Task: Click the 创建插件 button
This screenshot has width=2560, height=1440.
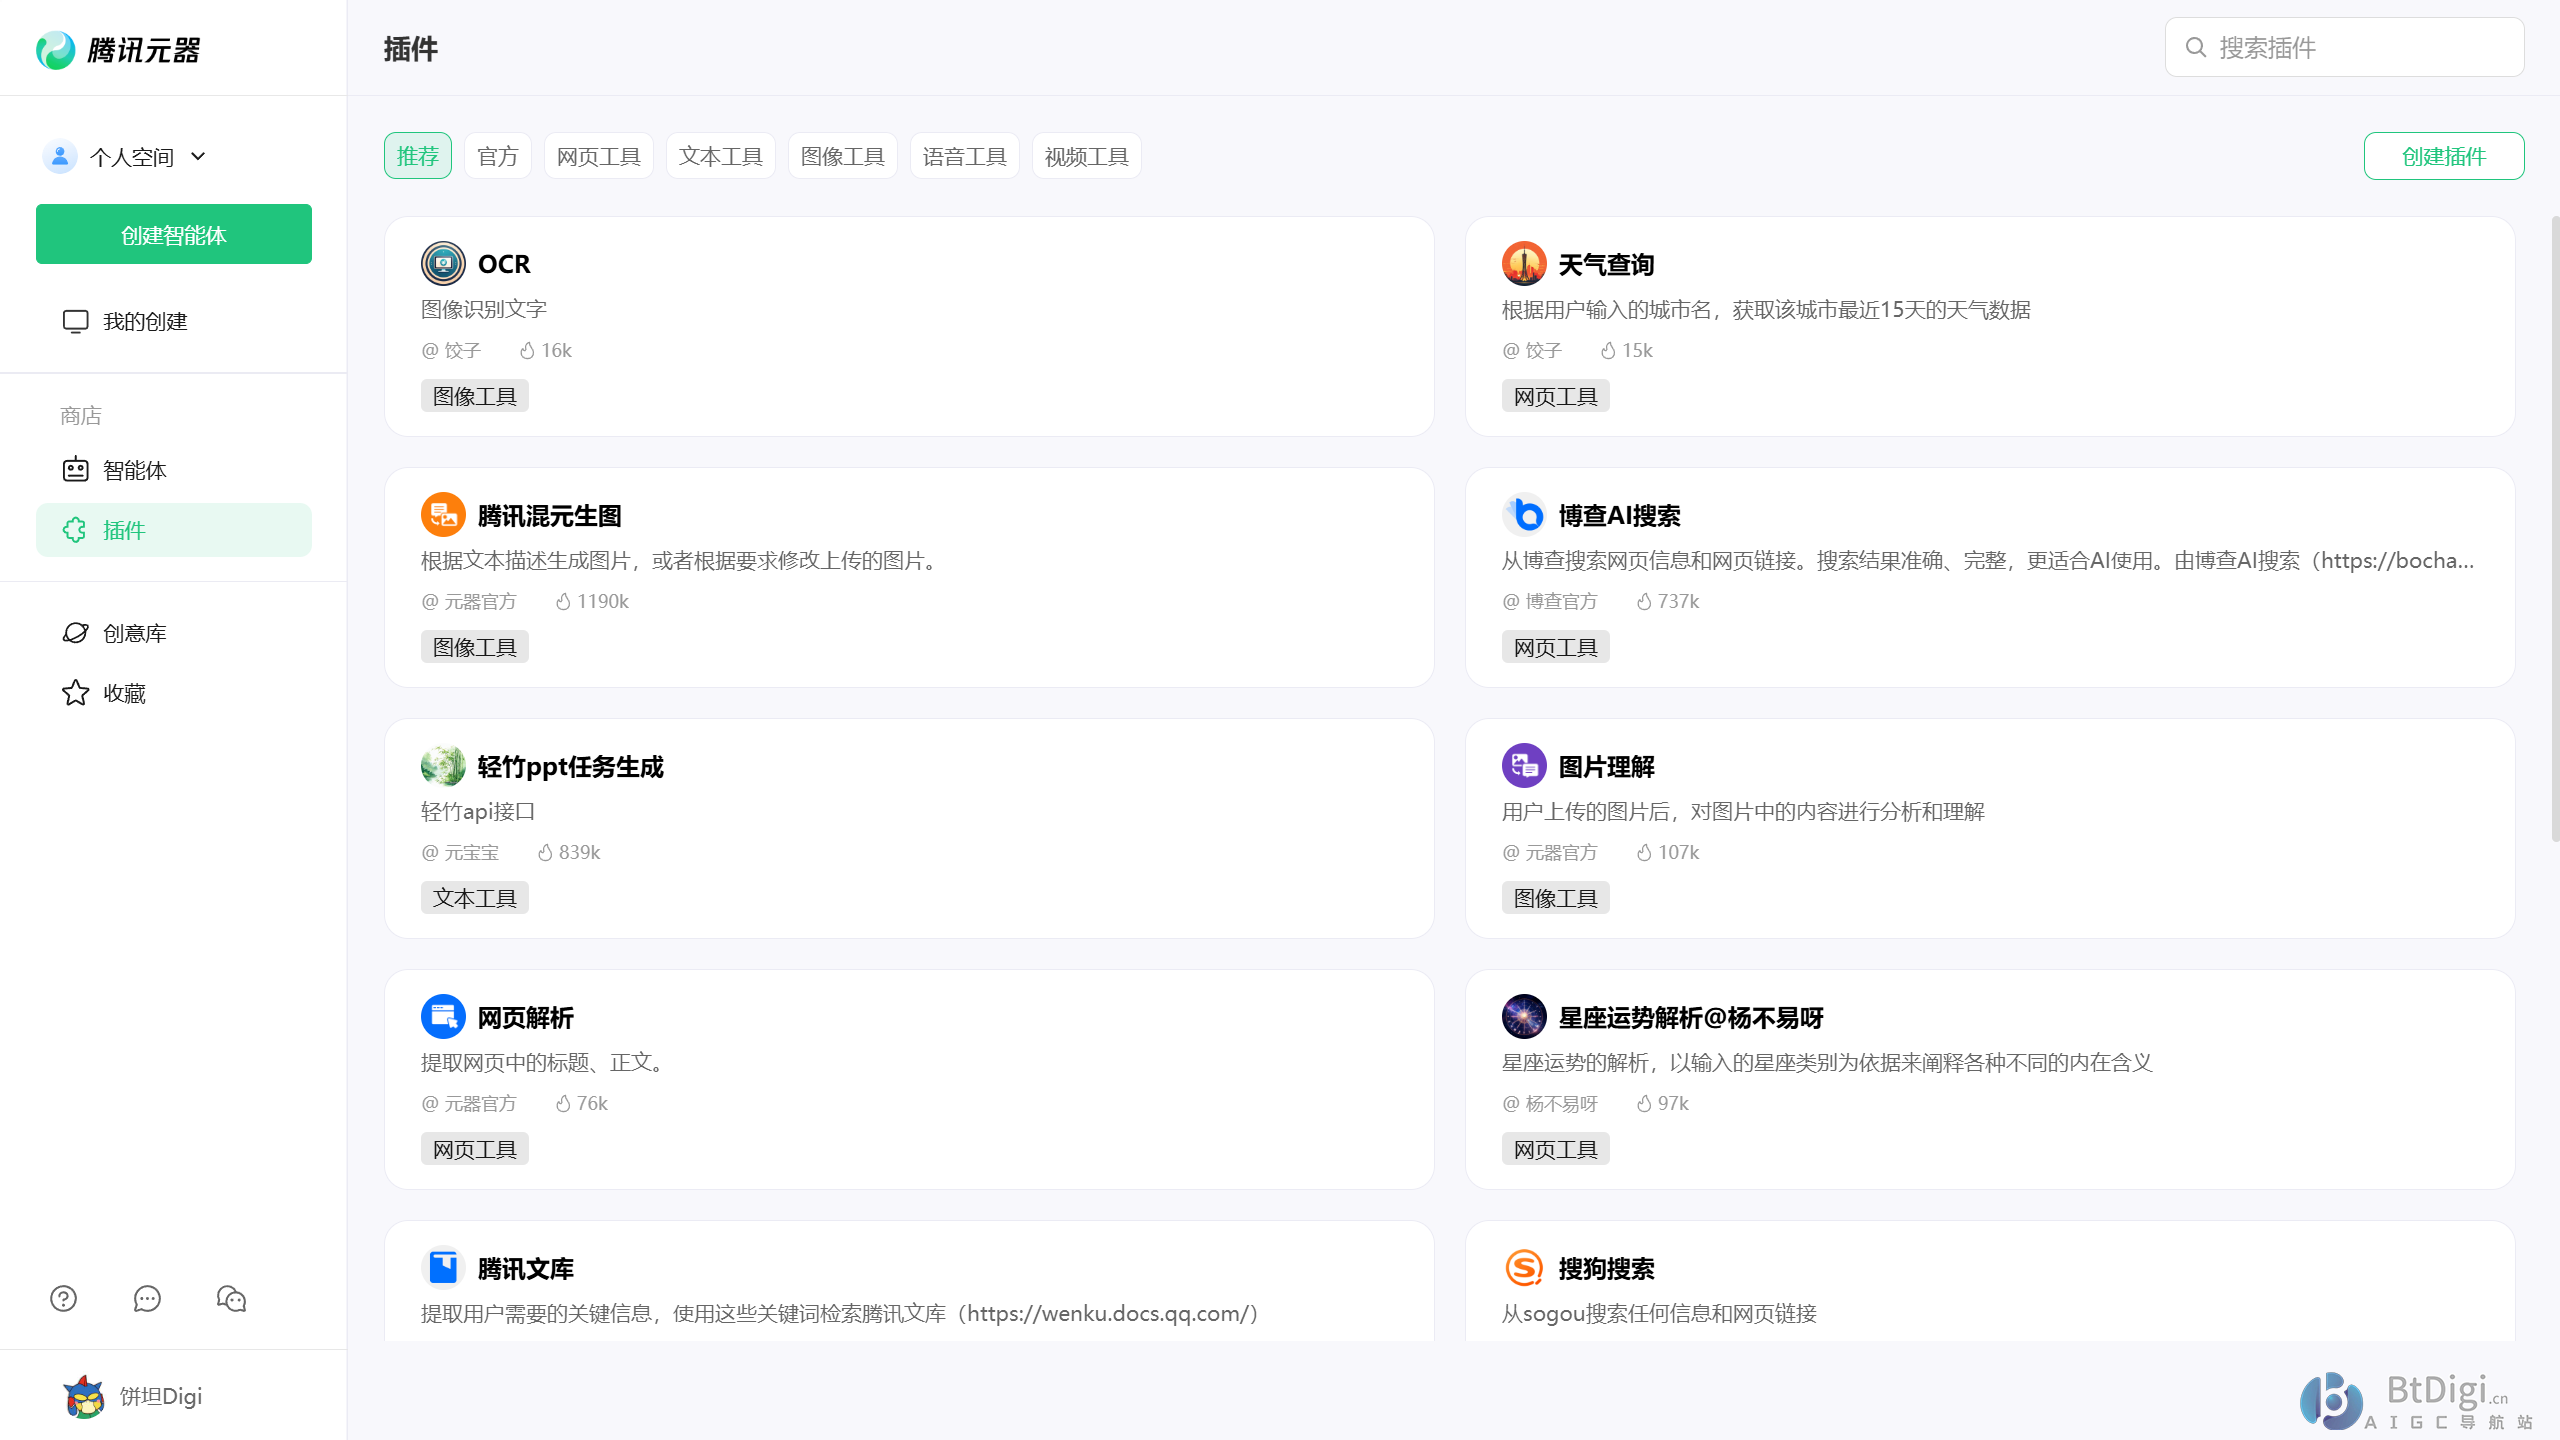Action: (x=2444, y=156)
